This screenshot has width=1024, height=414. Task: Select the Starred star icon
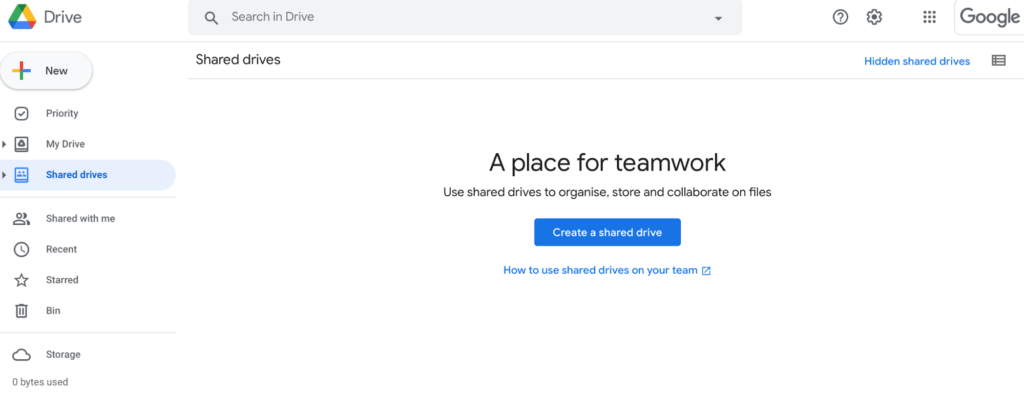coord(22,280)
